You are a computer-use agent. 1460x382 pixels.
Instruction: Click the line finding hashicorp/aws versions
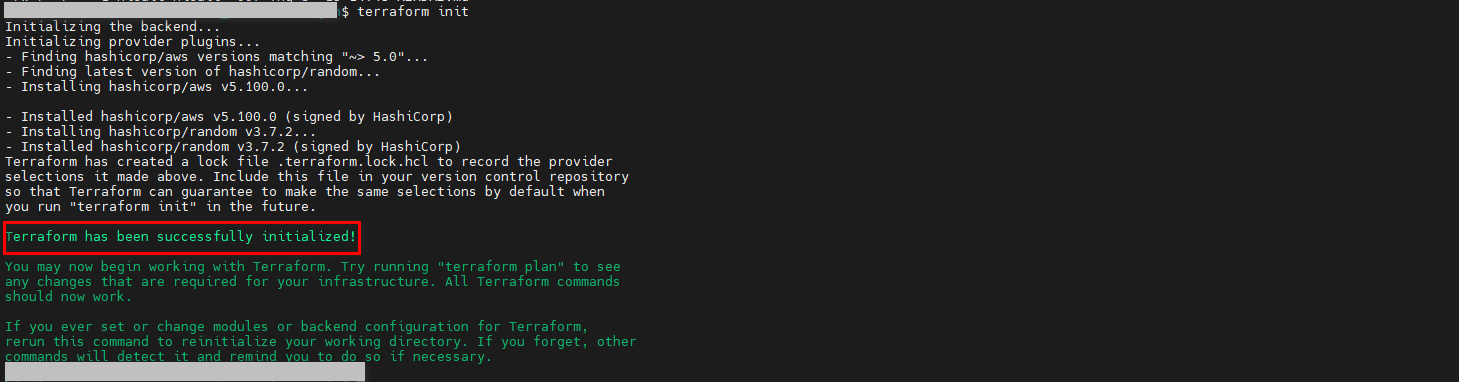tap(216, 57)
